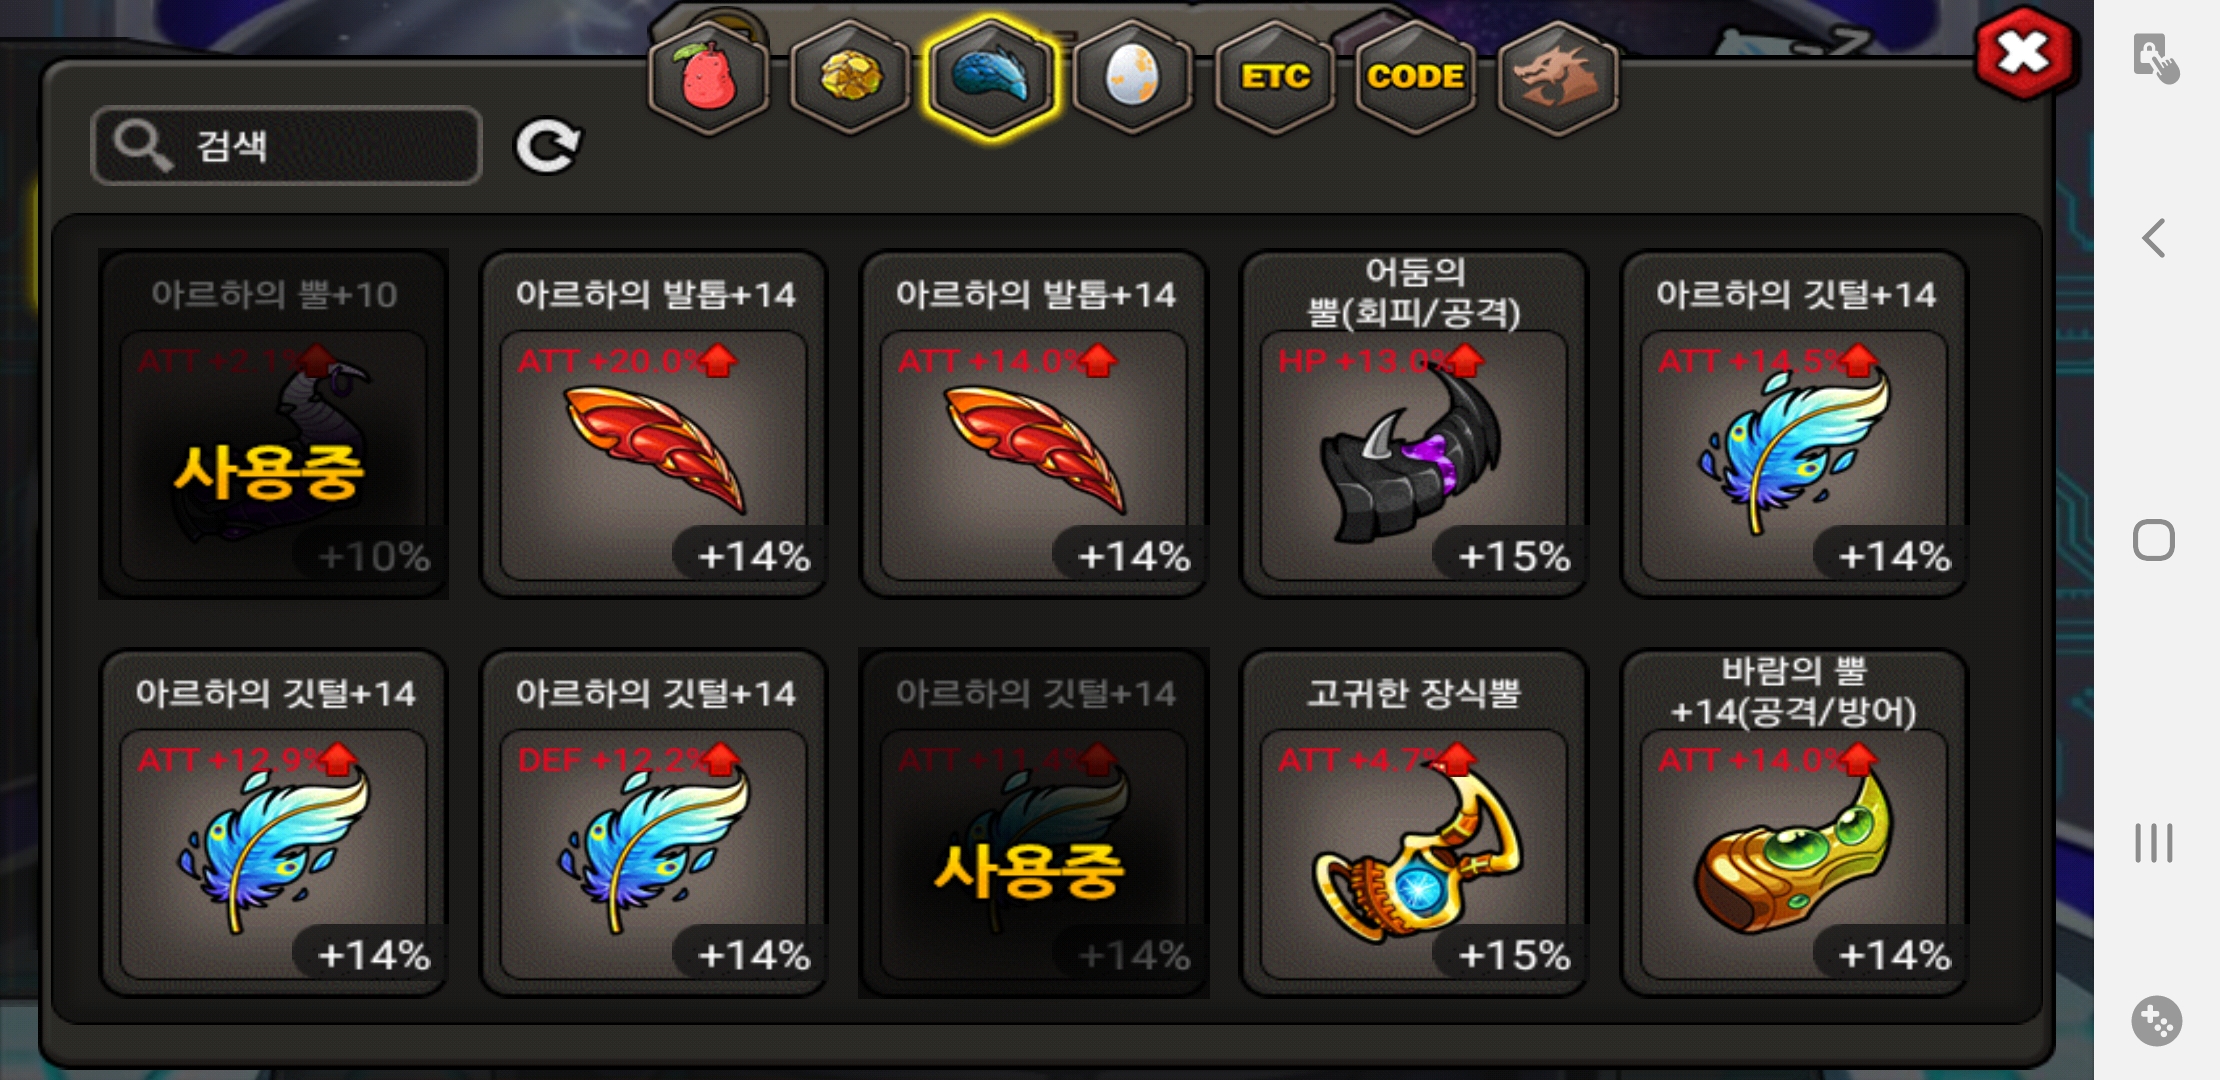The width and height of the screenshot is (2220, 1080).
Task: Select 아르하의 깃털+14 with ATT +14.5%
Action: click(1794, 424)
